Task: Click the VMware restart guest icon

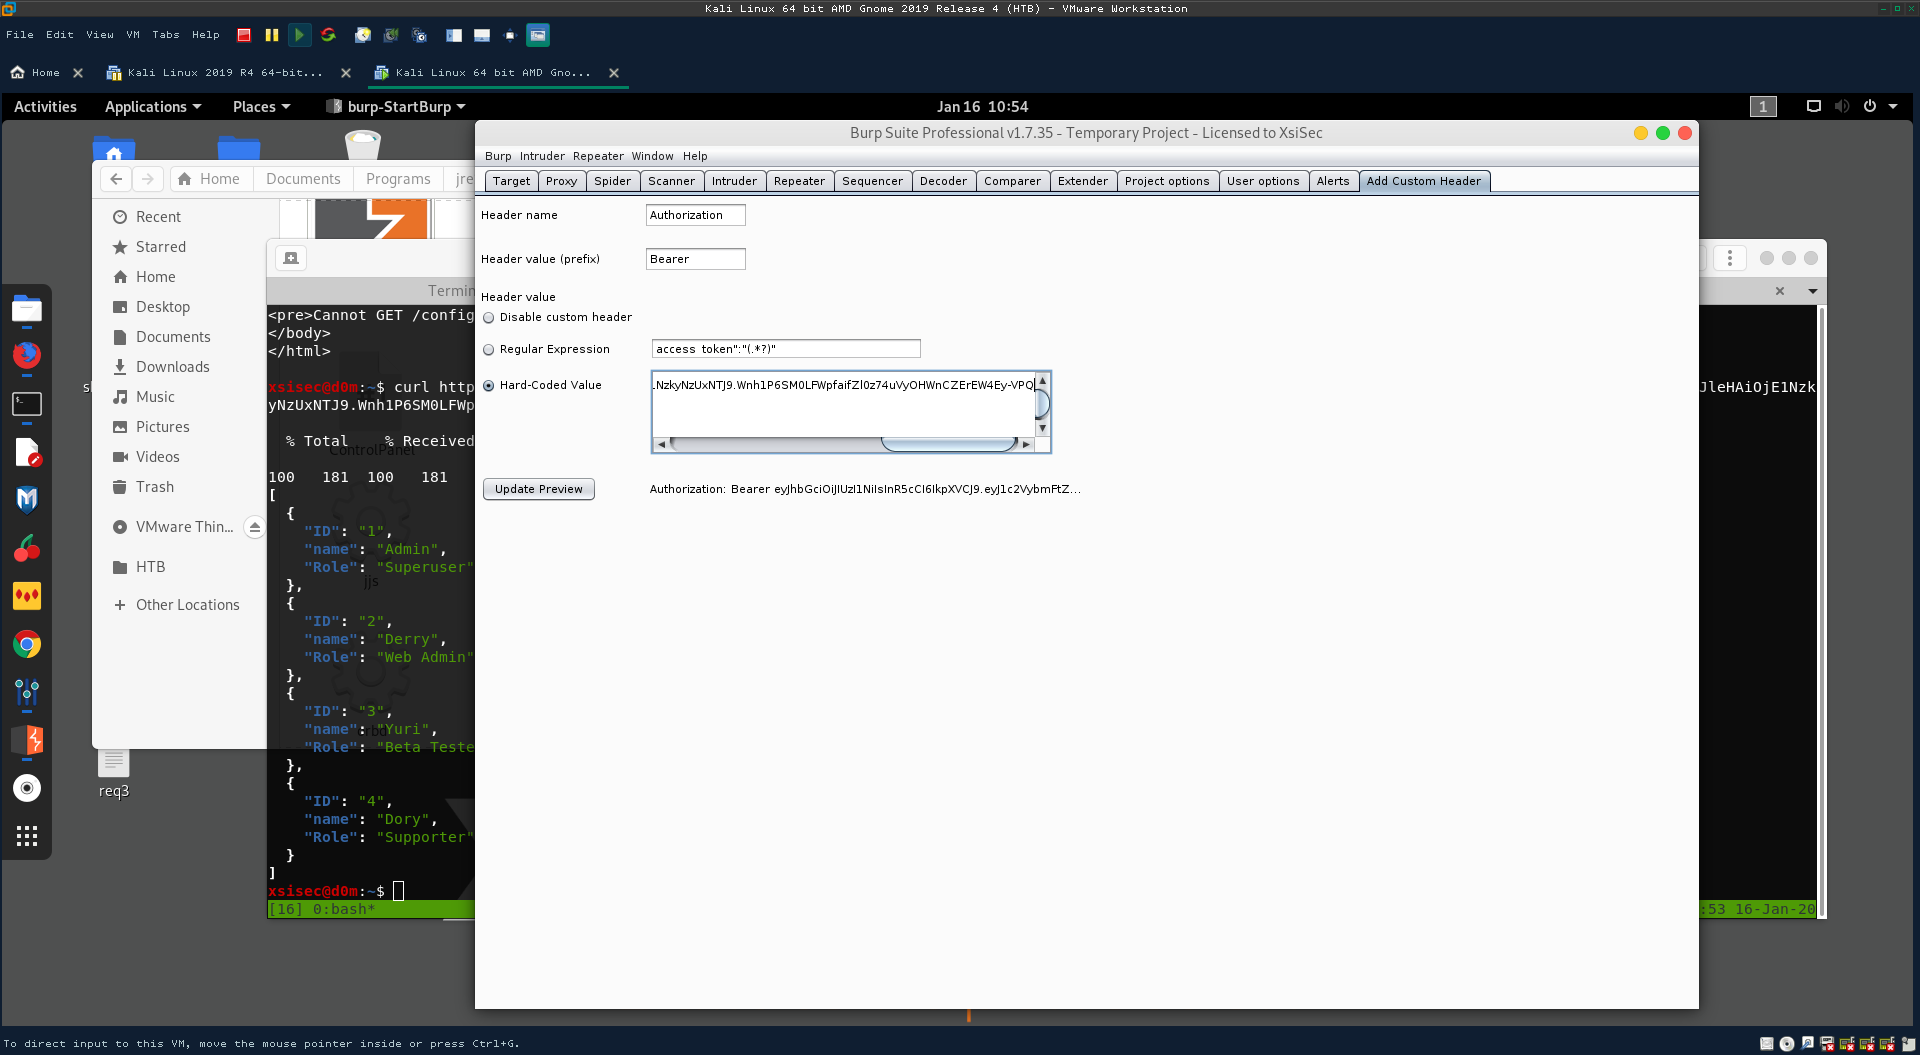Action: pyautogui.click(x=328, y=35)
